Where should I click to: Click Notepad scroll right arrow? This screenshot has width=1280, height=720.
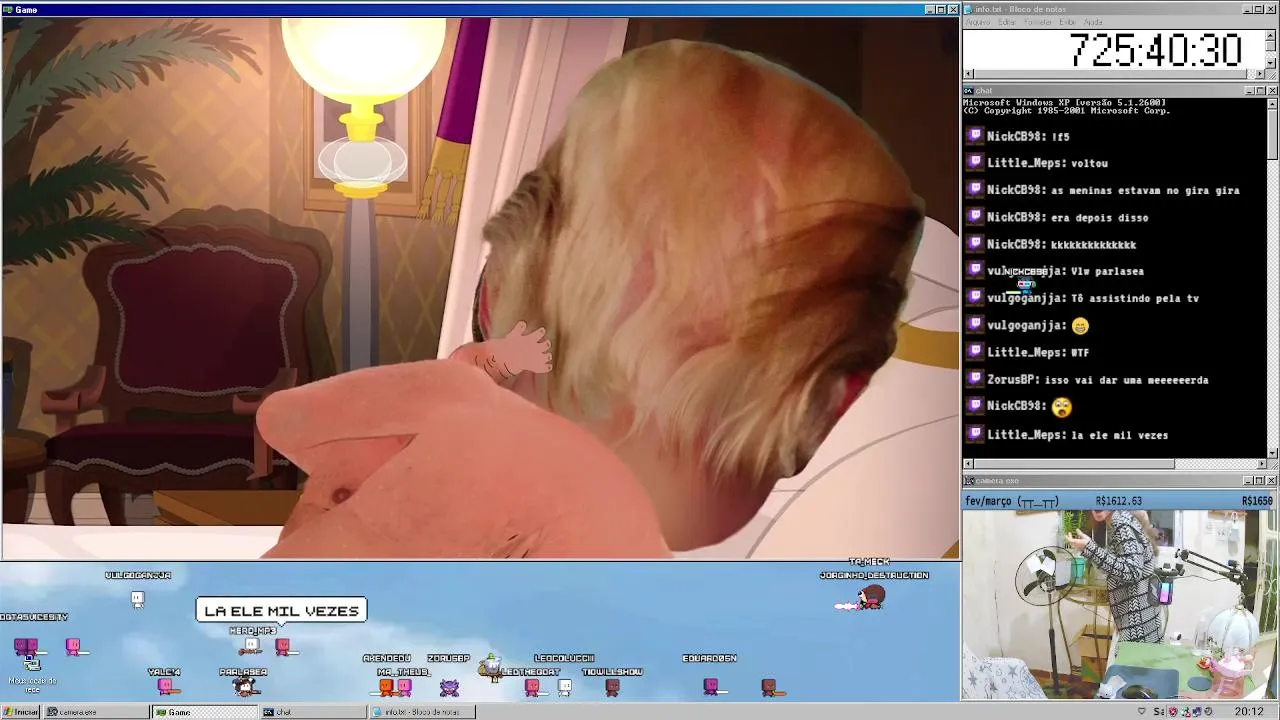pyautogui.click(x=1261, y=74)
